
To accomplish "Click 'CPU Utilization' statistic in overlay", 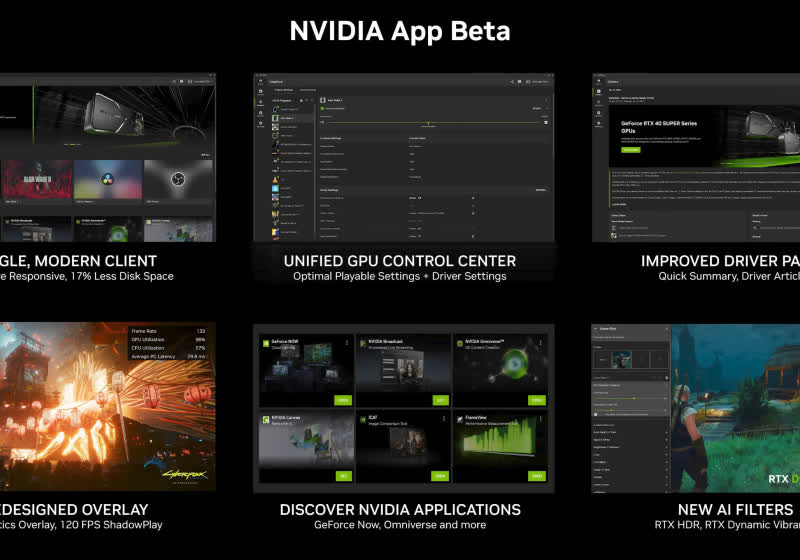I will [x=168, y=348].
